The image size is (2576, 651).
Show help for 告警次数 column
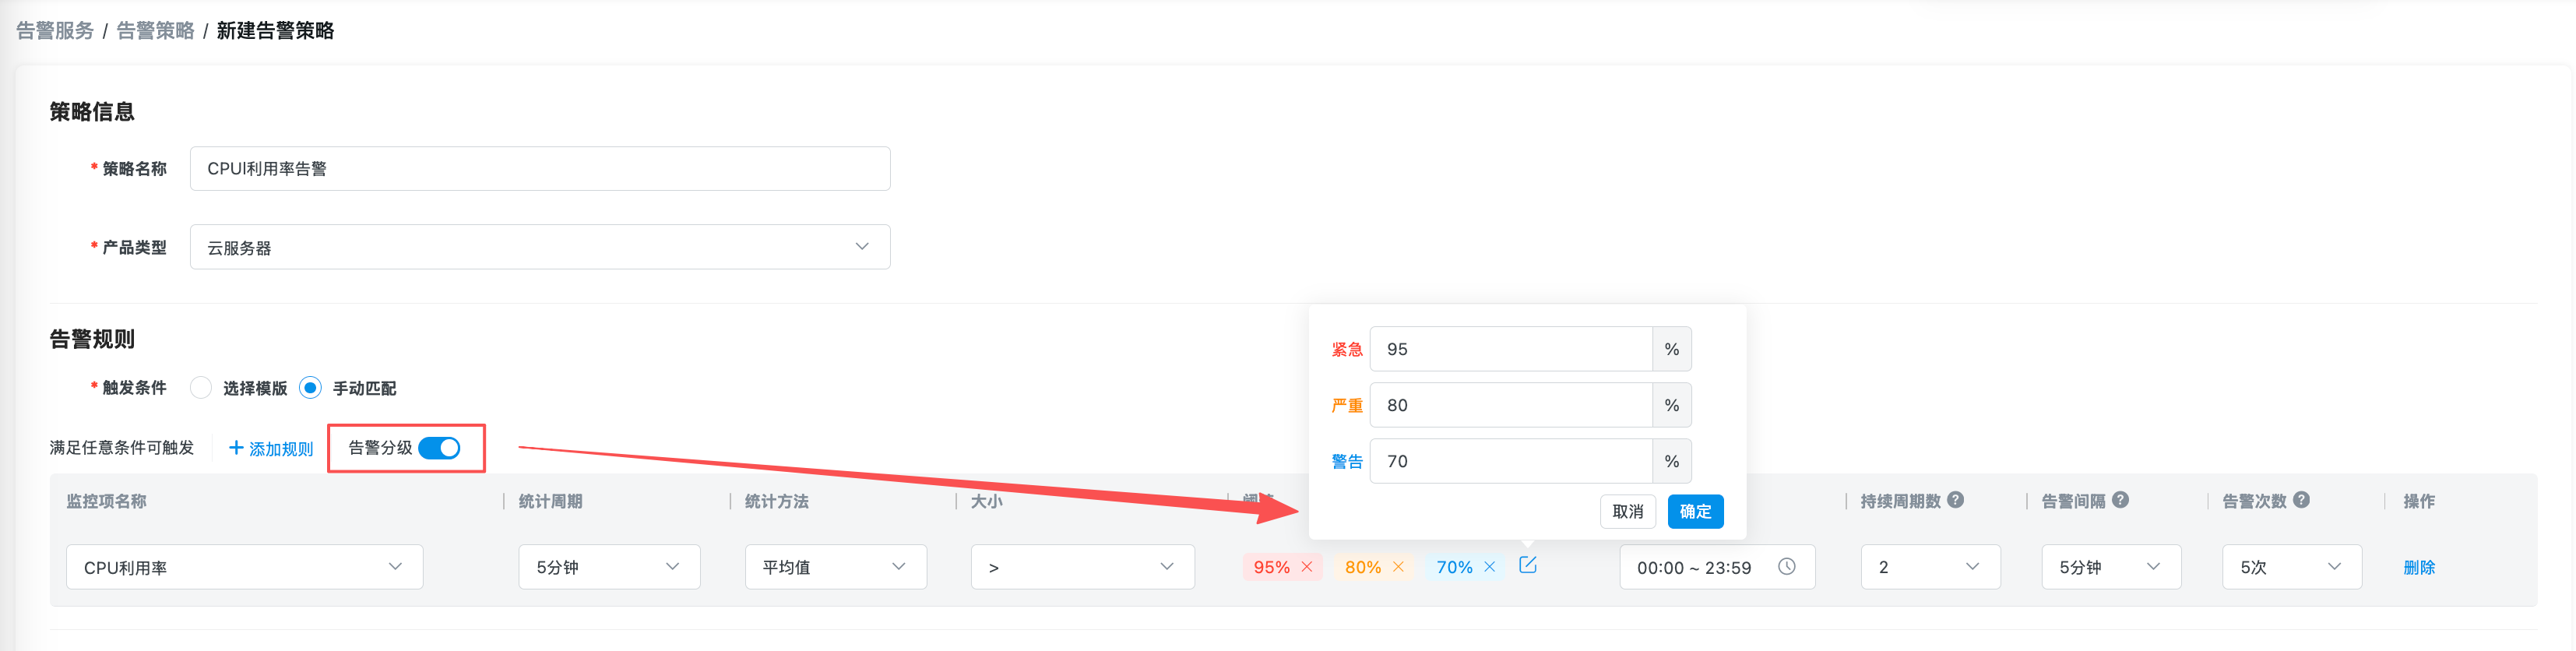pyautogui.click(x=2301, y=500)
